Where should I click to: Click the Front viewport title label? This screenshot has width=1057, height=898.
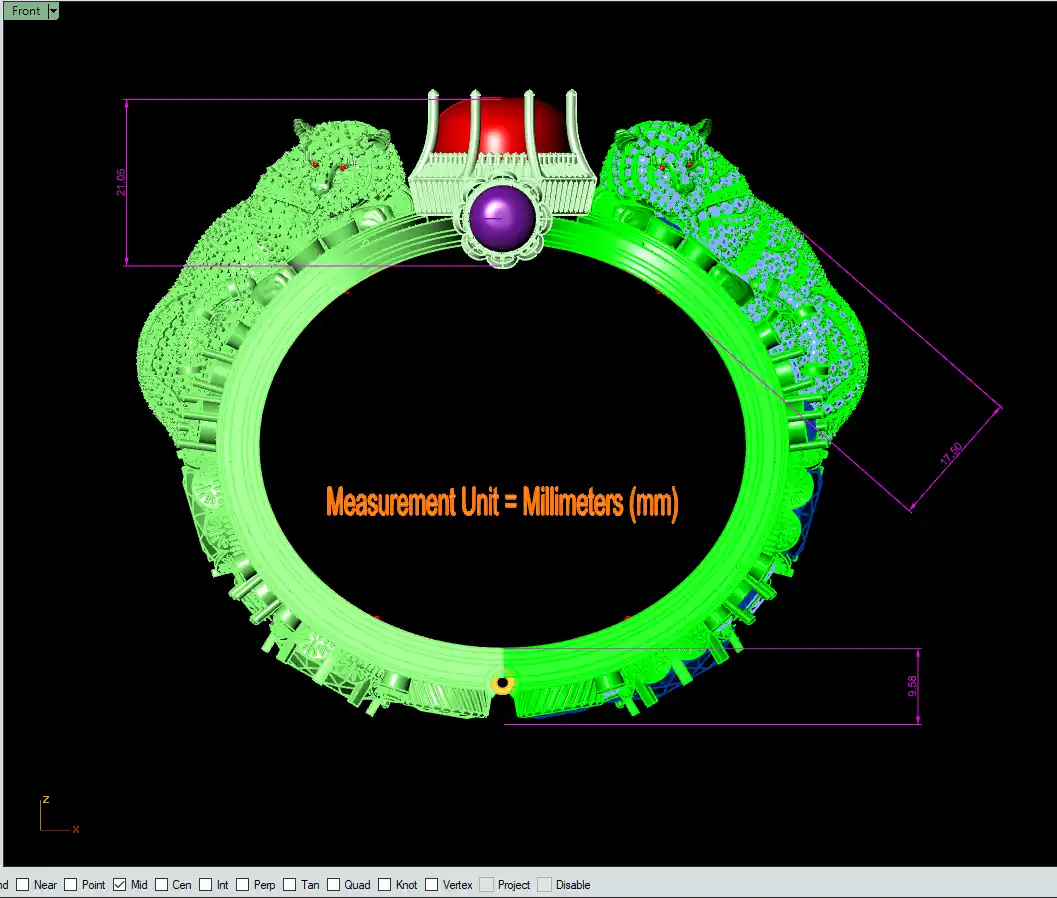(26, 11)
